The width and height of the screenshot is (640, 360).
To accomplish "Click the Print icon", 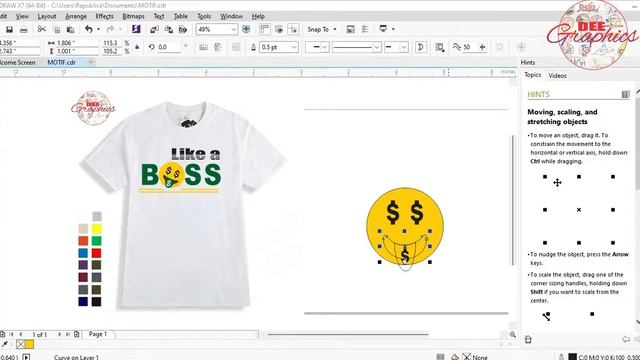I will pyautogui.click(x=24, y=29).
